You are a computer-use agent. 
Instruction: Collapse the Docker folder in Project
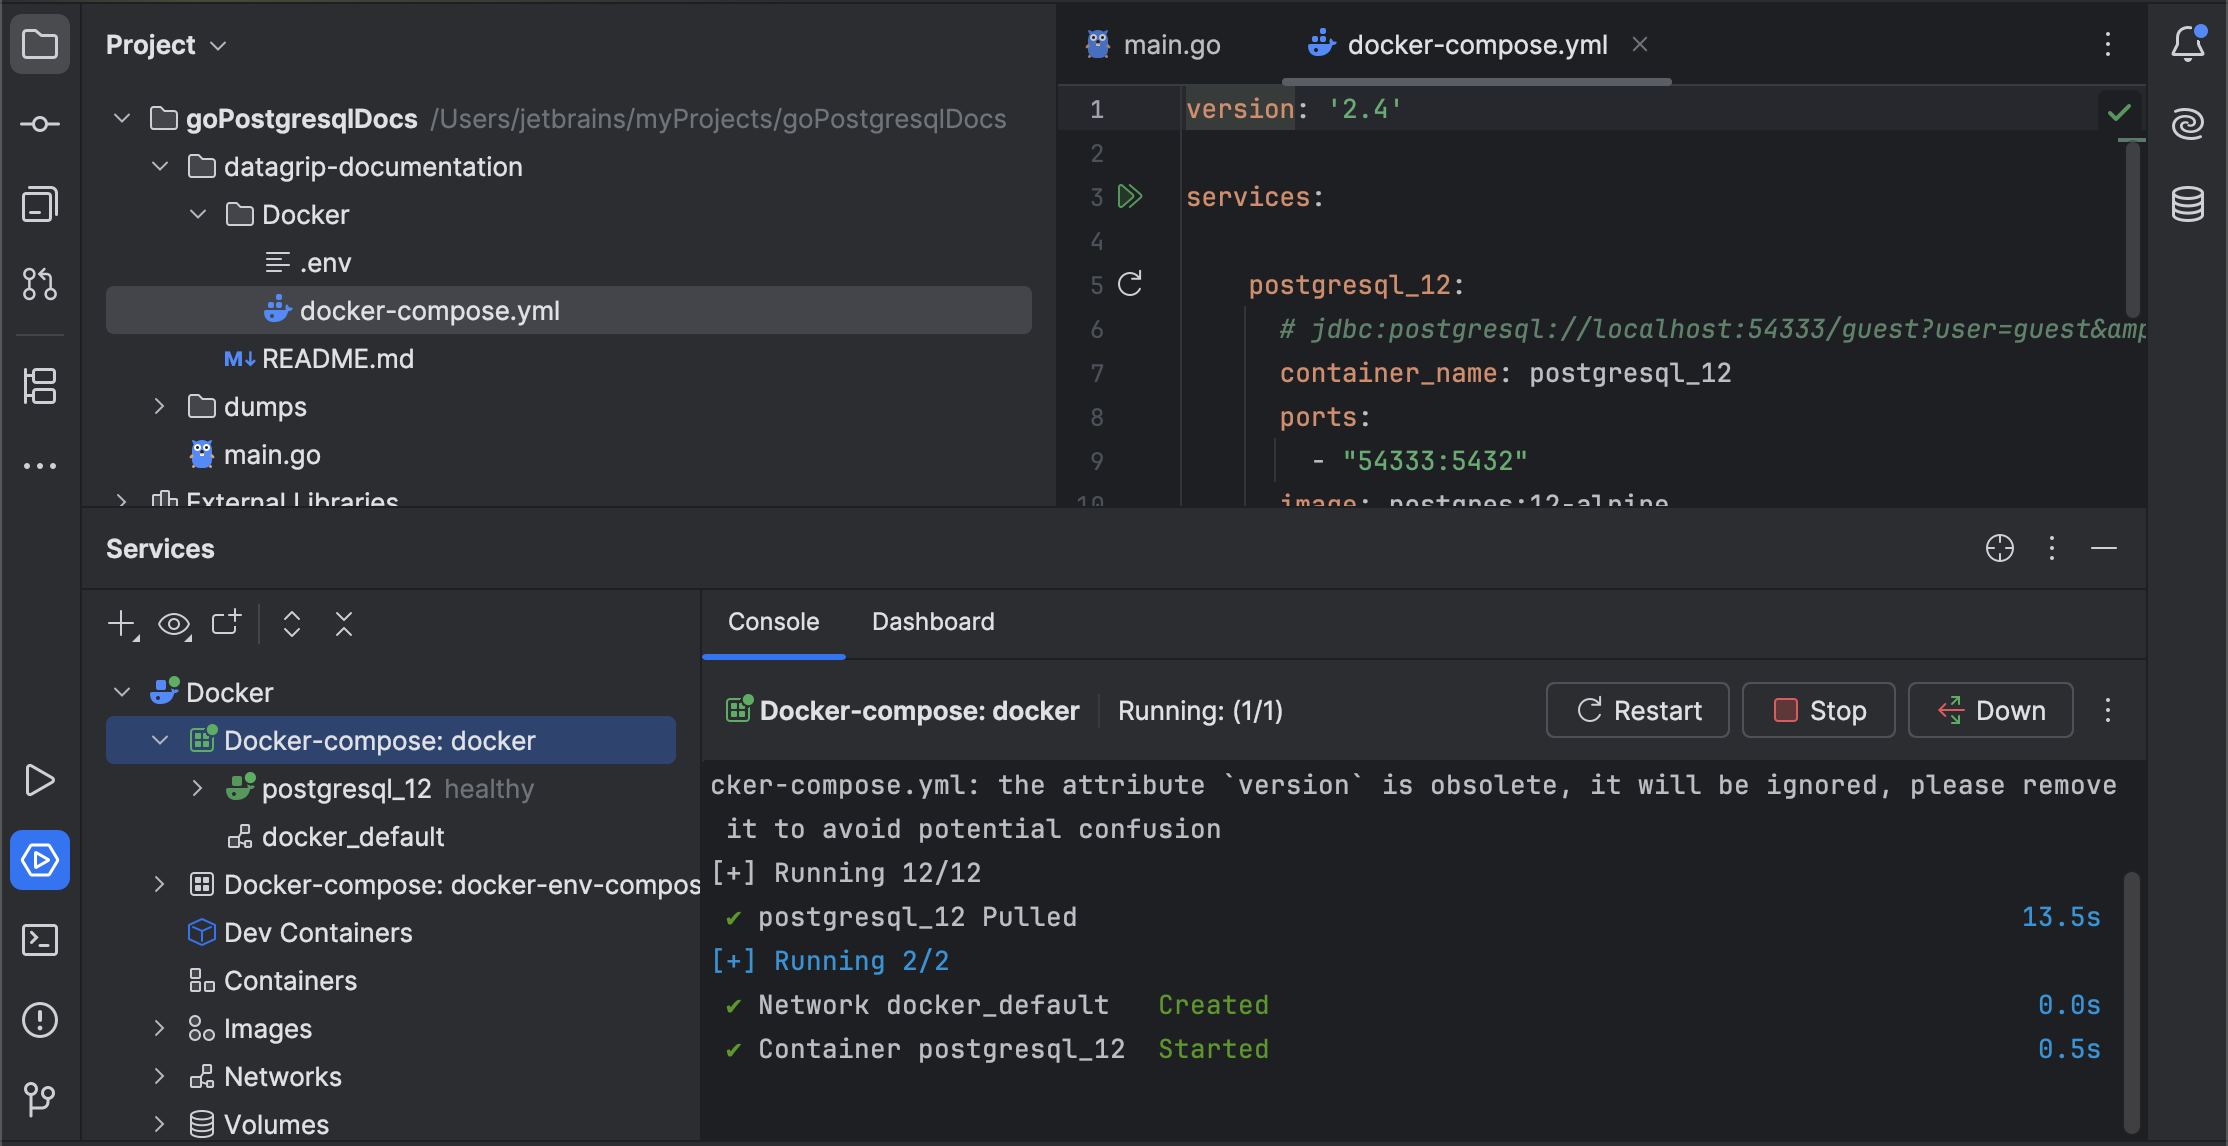coord(198,215)
